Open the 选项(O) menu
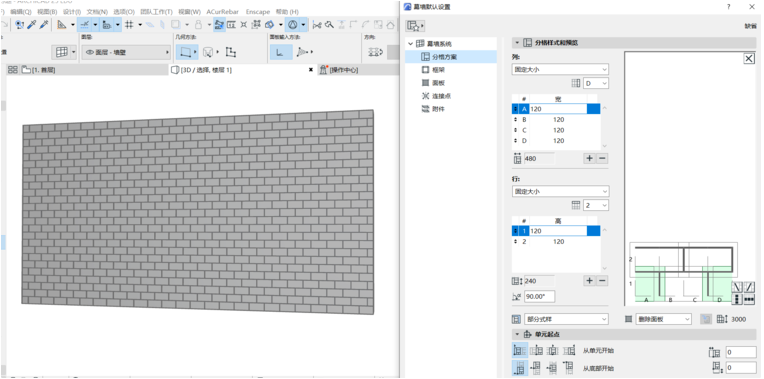Screen dimensions: 764x379 pos(124,11)
